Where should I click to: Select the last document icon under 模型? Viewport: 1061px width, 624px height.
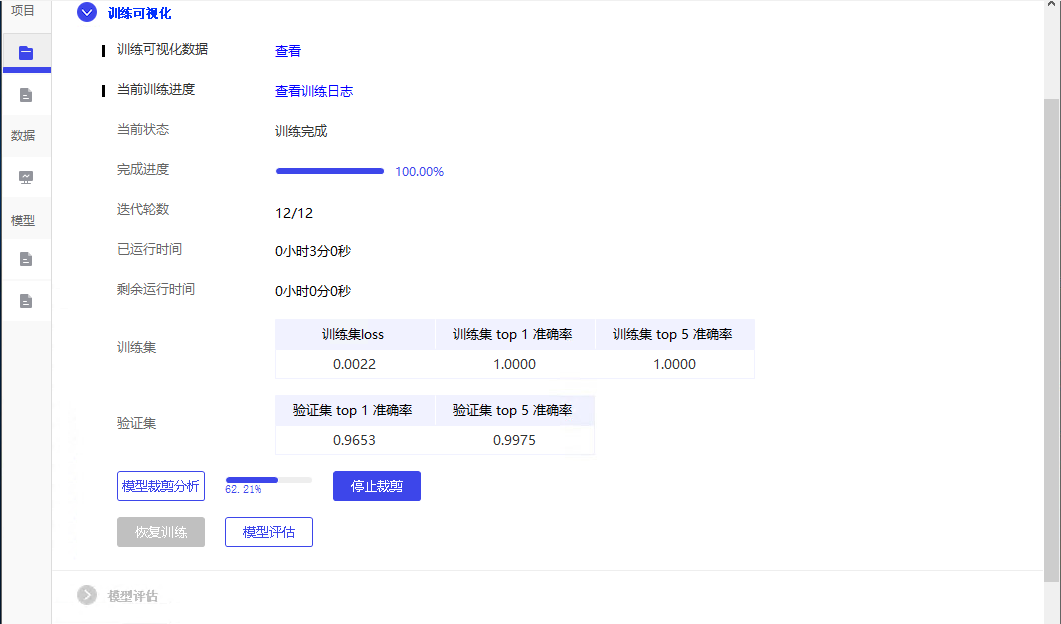coord(26,300)
